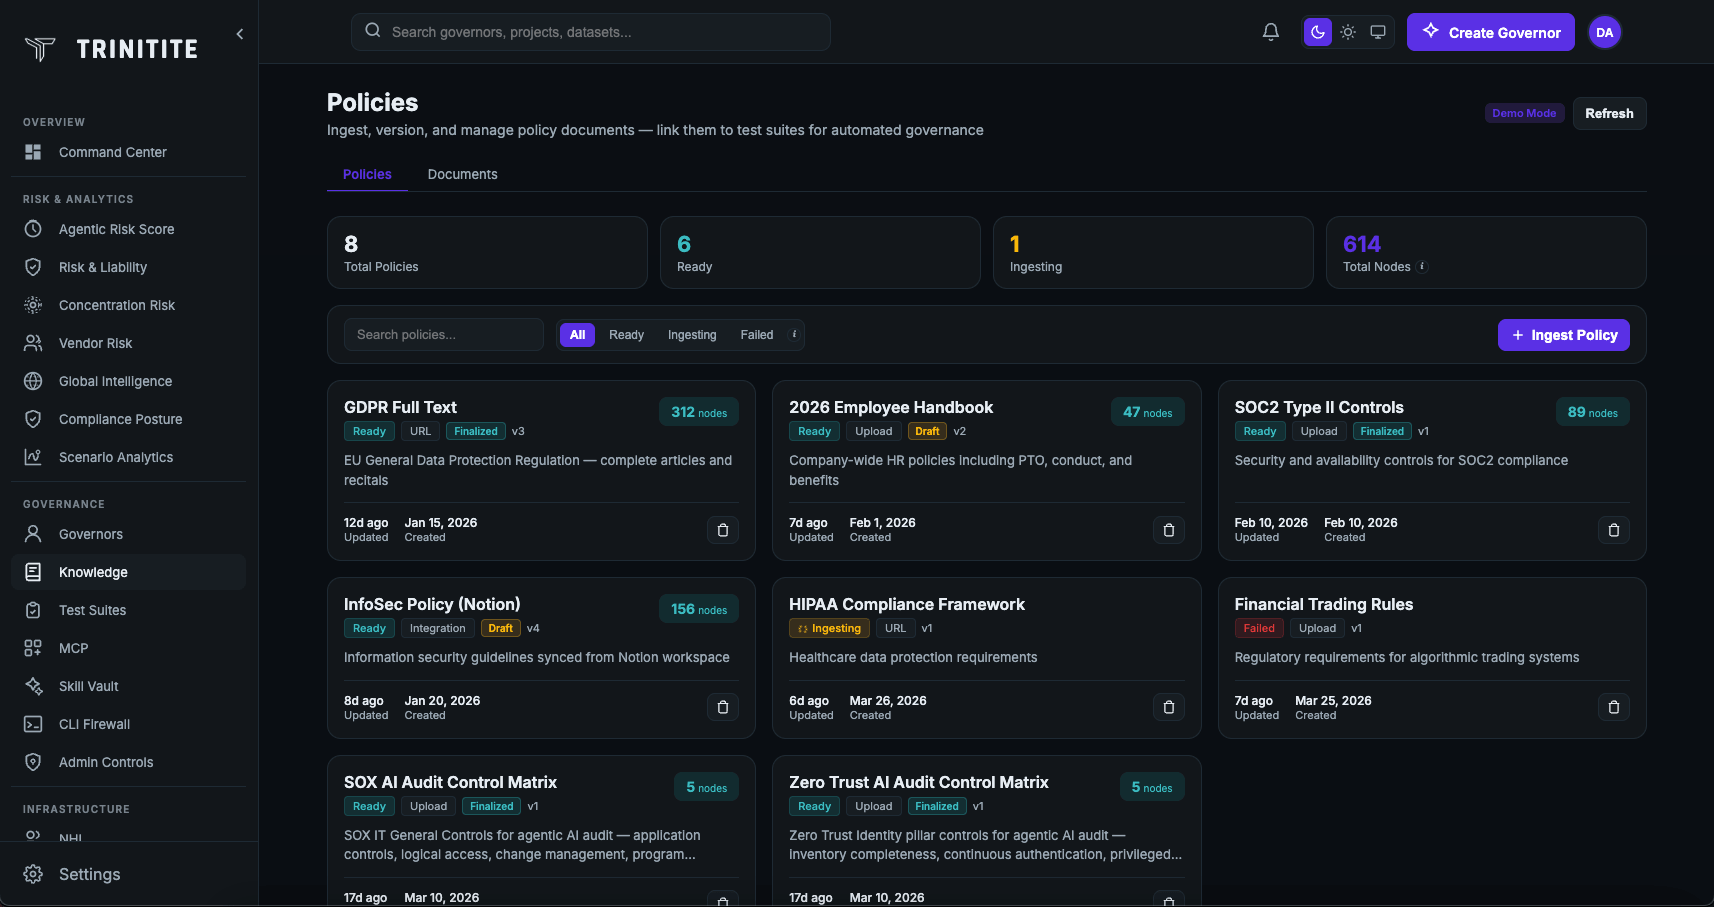Delete the GDPR Full Text policy
Image resolution: width=1714 pixels, height=907 pixels.
723,530
